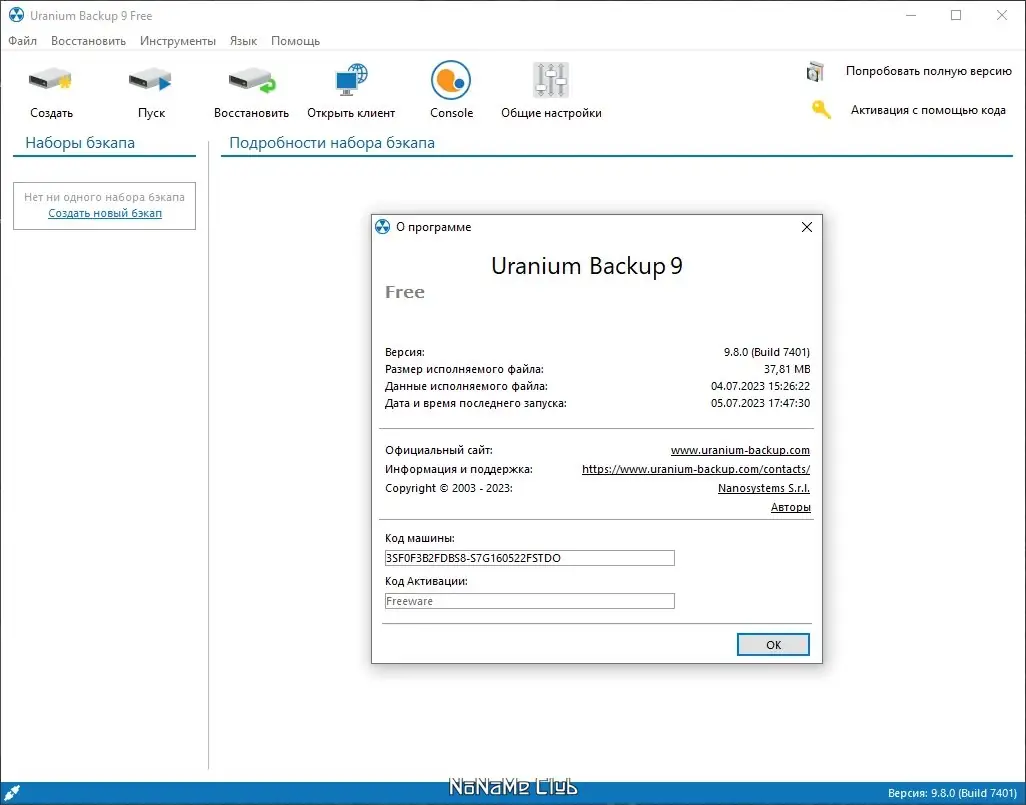
Task: Click the Версия: label in the dialog
Action: (x=404, y=352)
